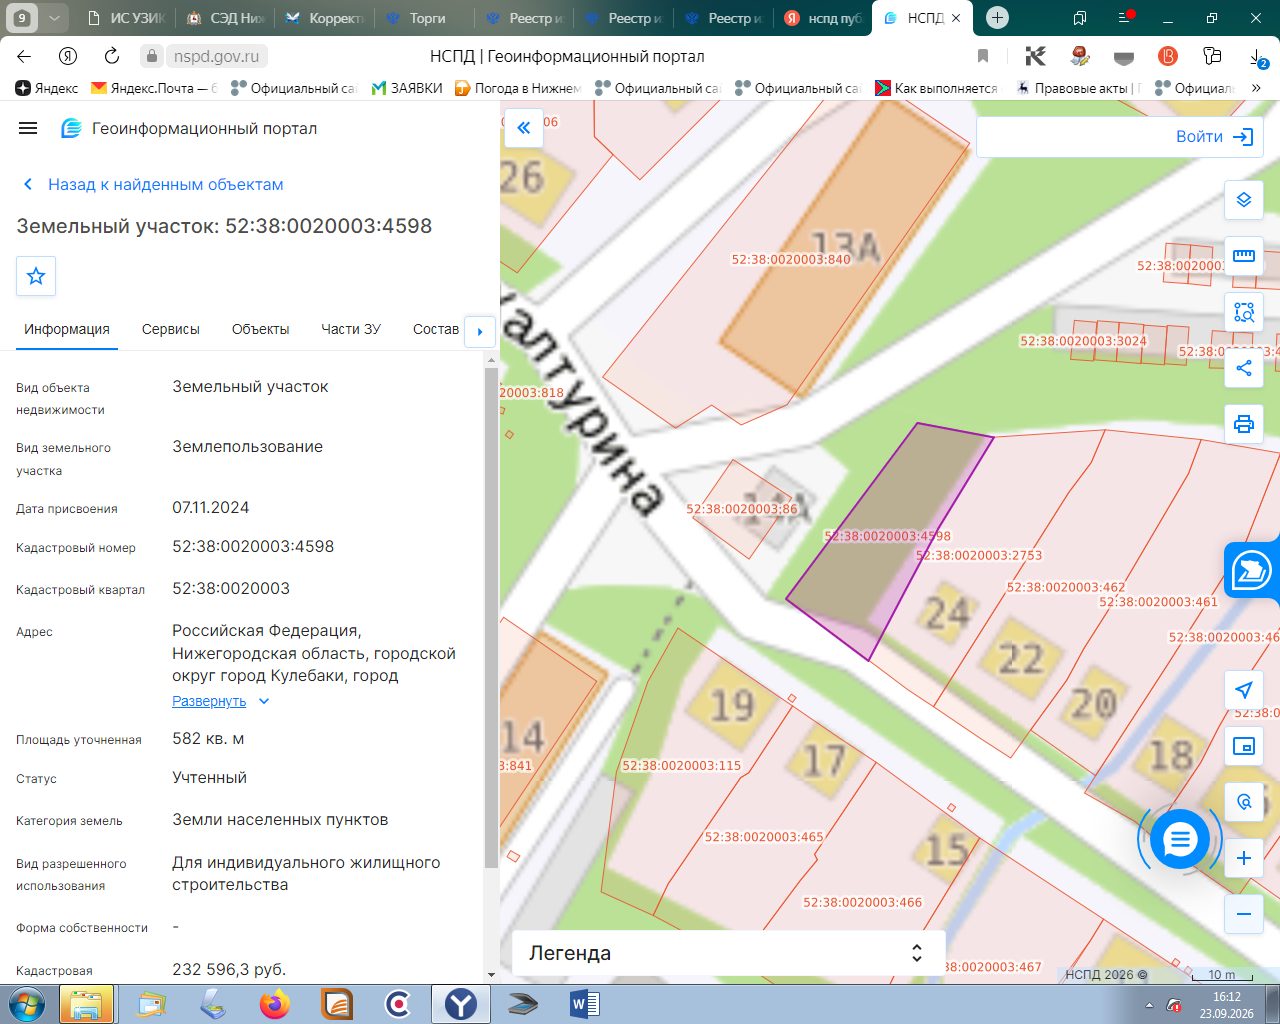Bookmark this page in address bar

983,56
